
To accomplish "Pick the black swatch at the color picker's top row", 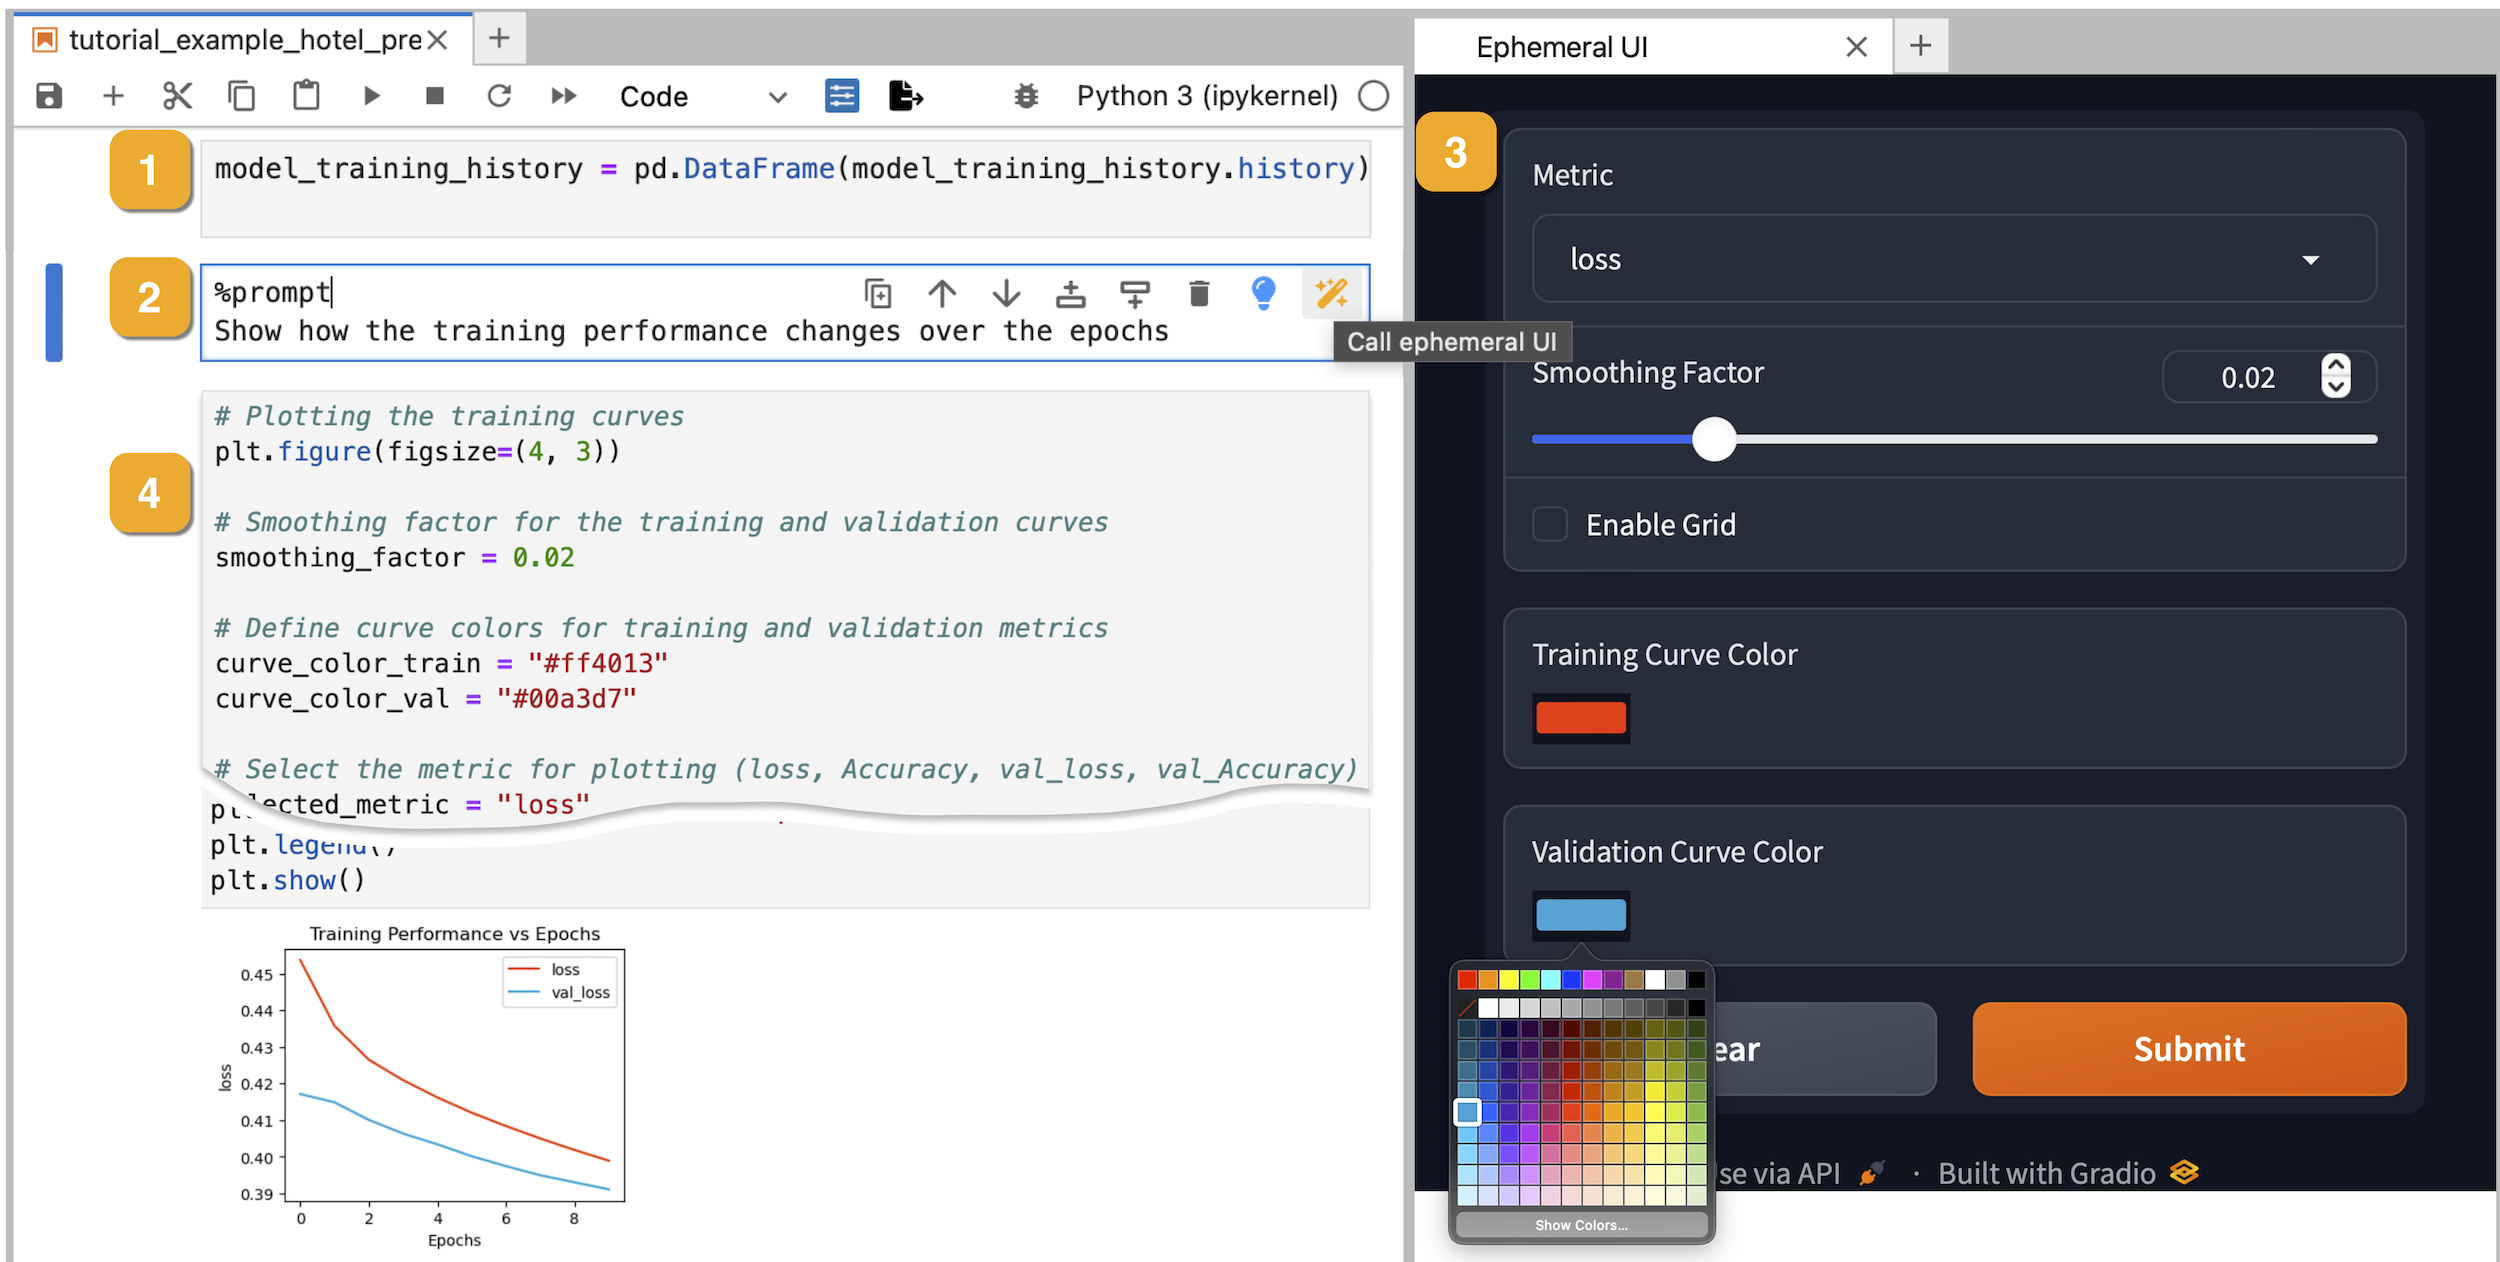I will 1697,979.
